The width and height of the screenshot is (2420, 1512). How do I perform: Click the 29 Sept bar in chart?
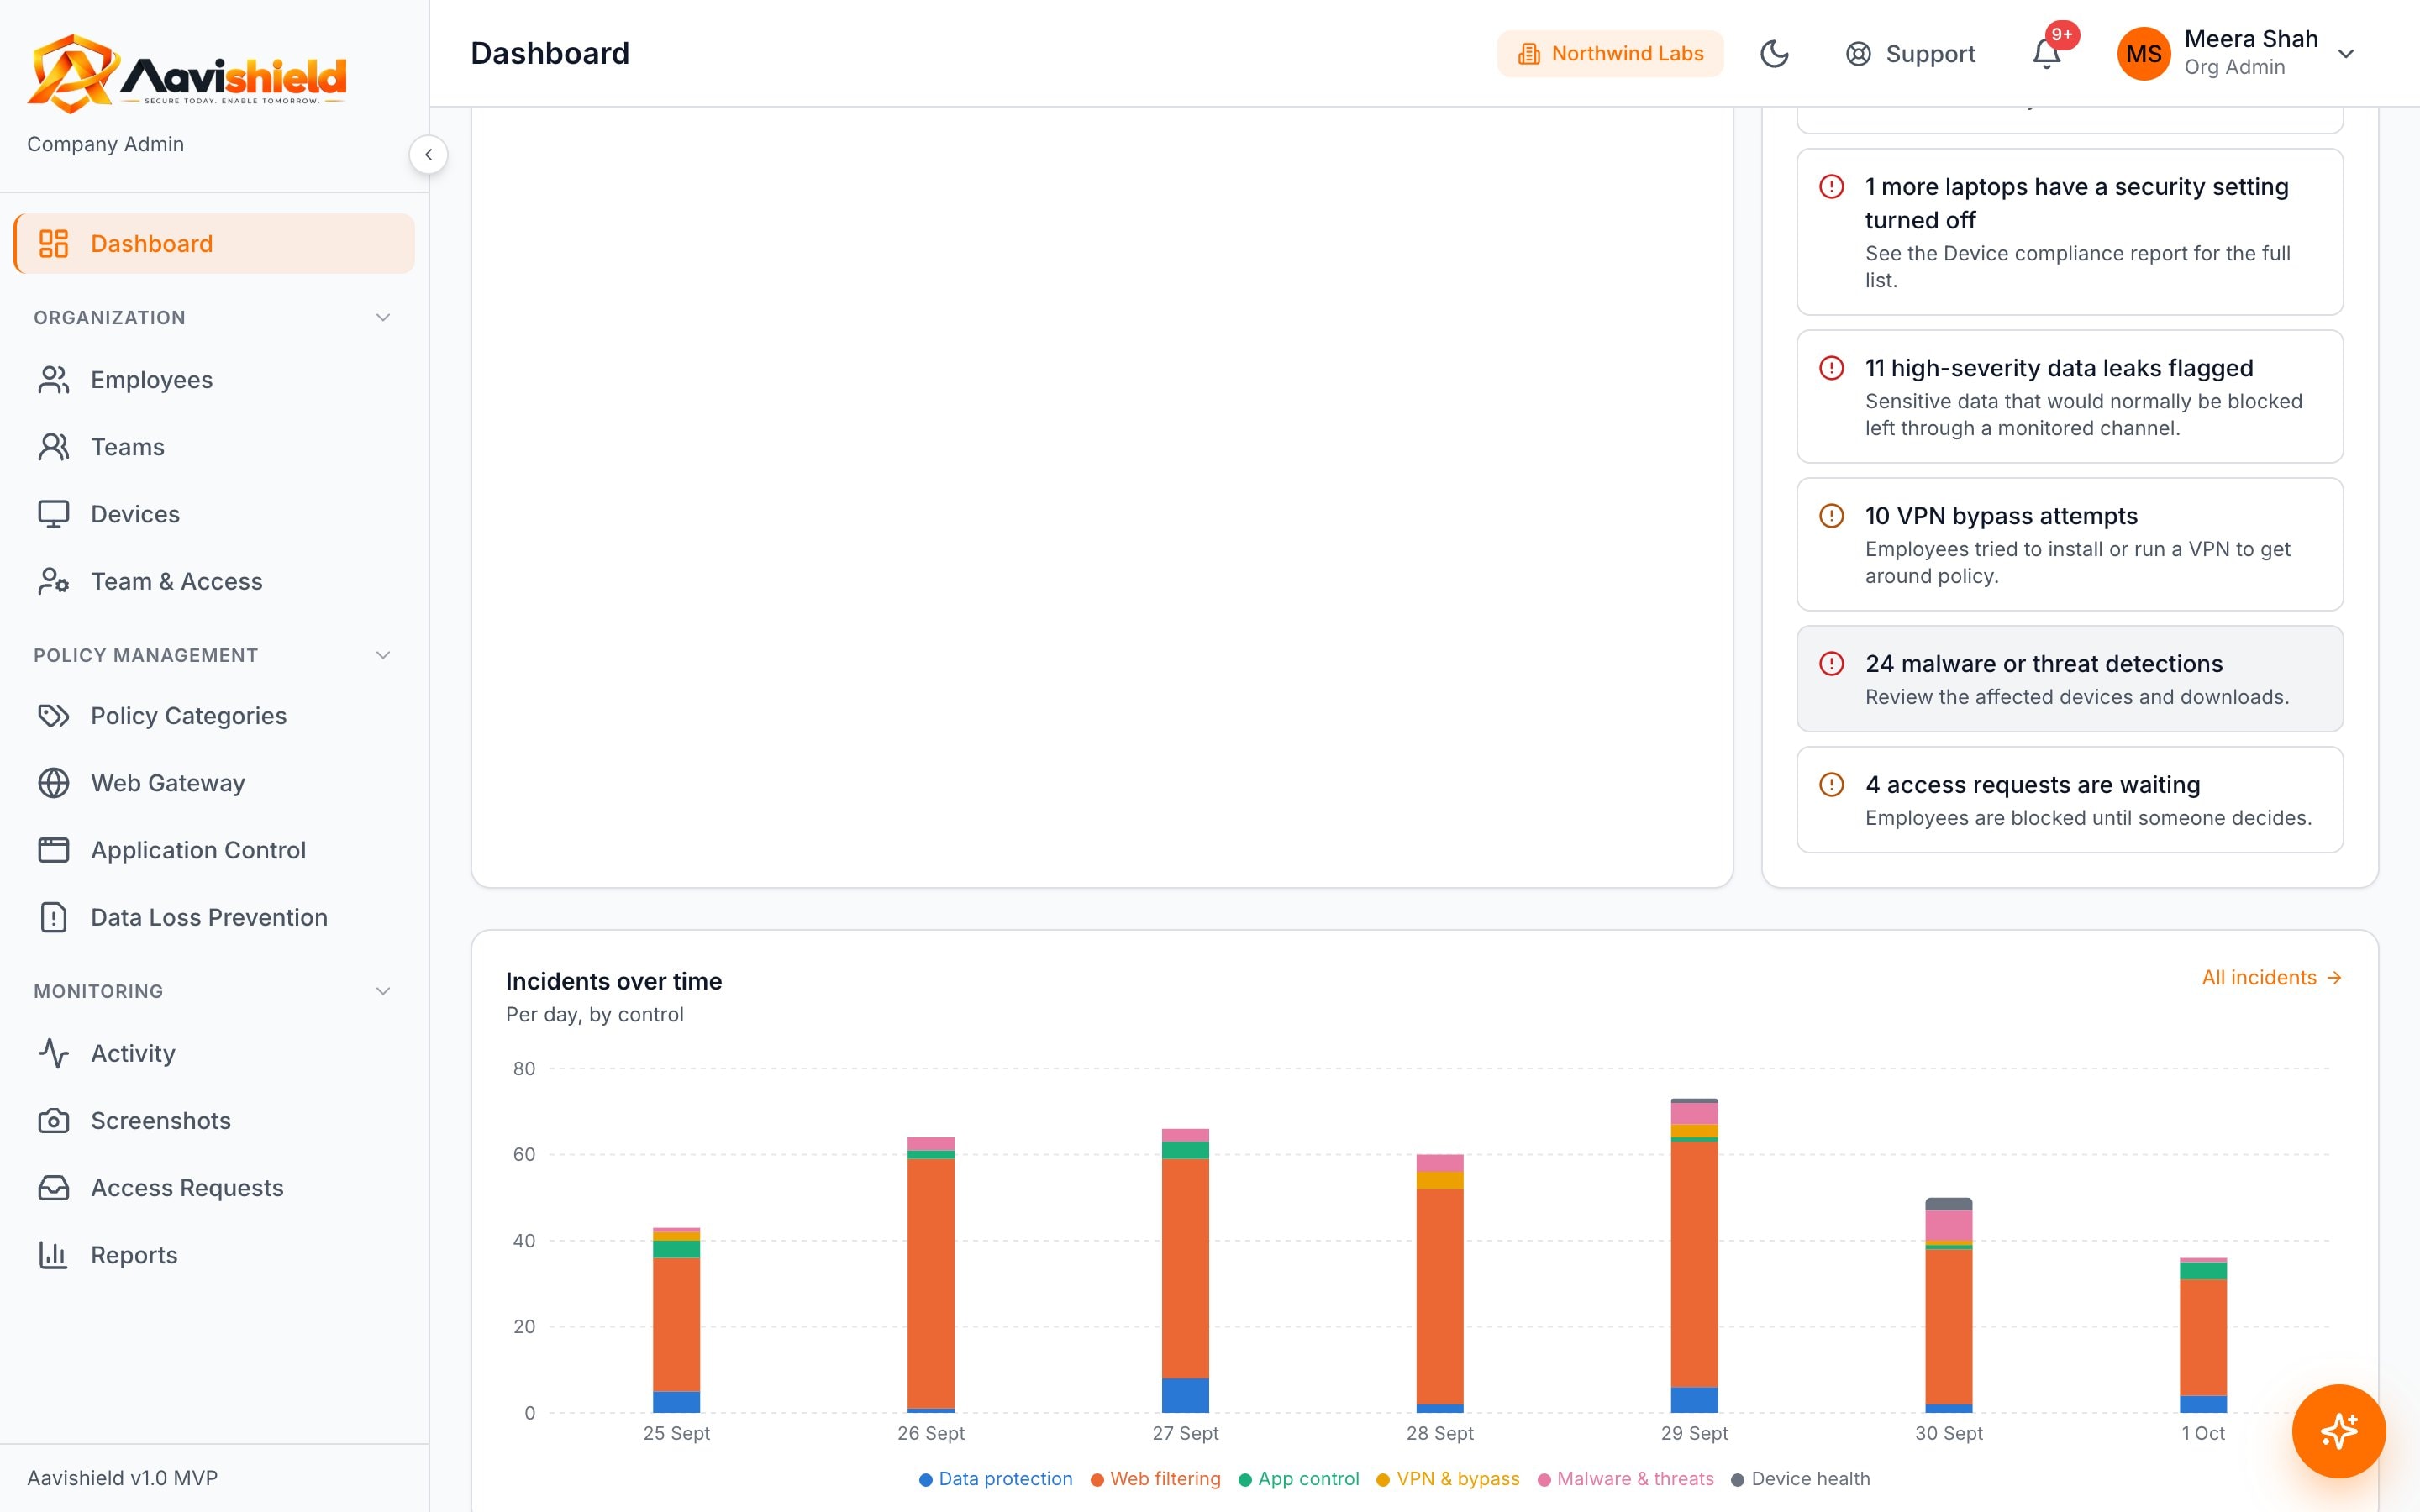tap(1694, 1255)
